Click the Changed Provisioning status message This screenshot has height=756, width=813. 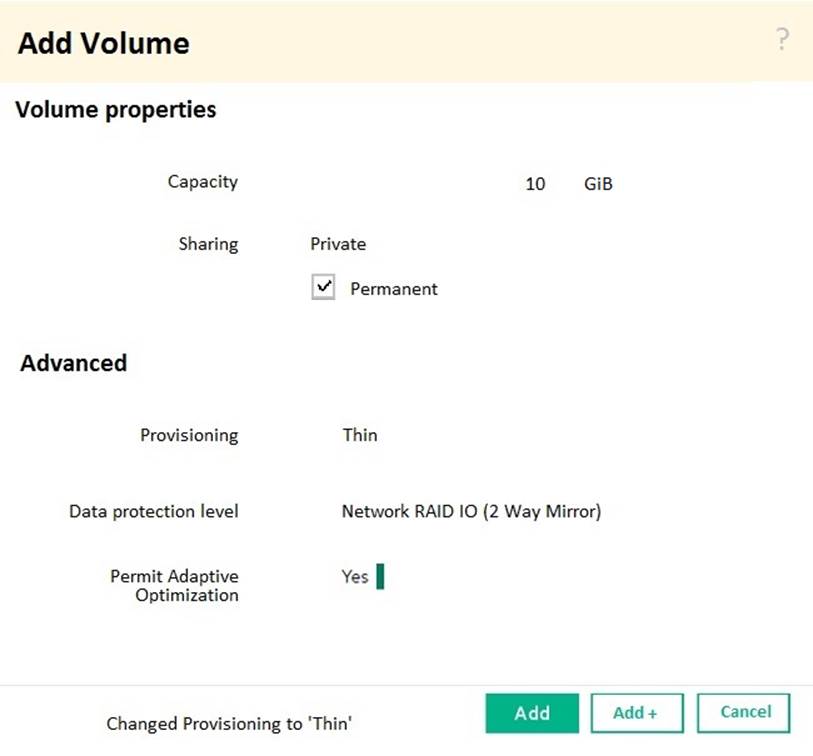point(229,724)
